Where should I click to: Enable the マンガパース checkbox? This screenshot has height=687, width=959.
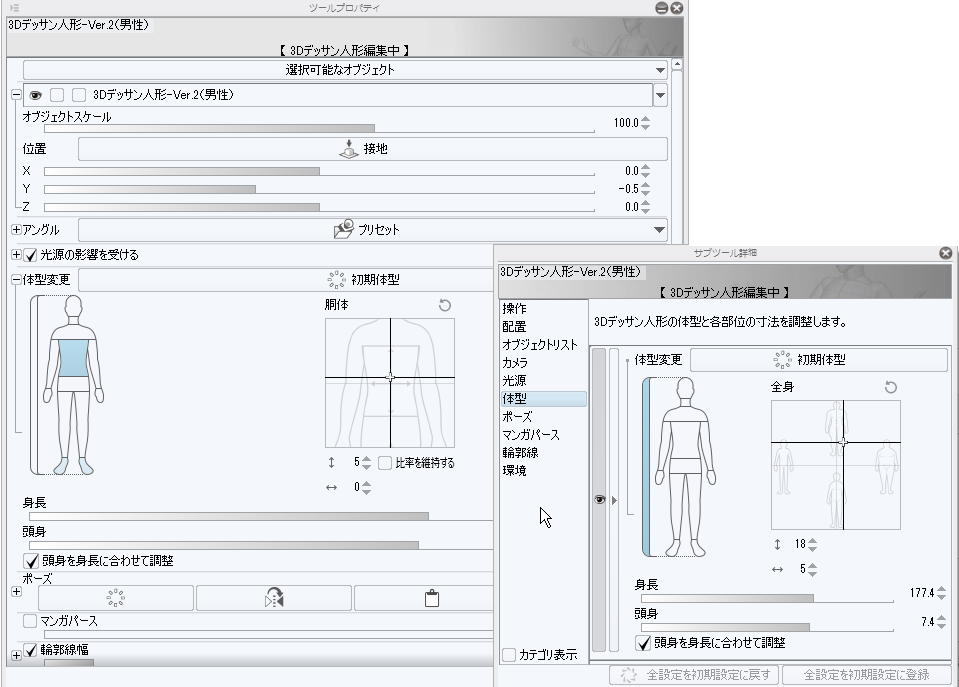tap(30, 621)
